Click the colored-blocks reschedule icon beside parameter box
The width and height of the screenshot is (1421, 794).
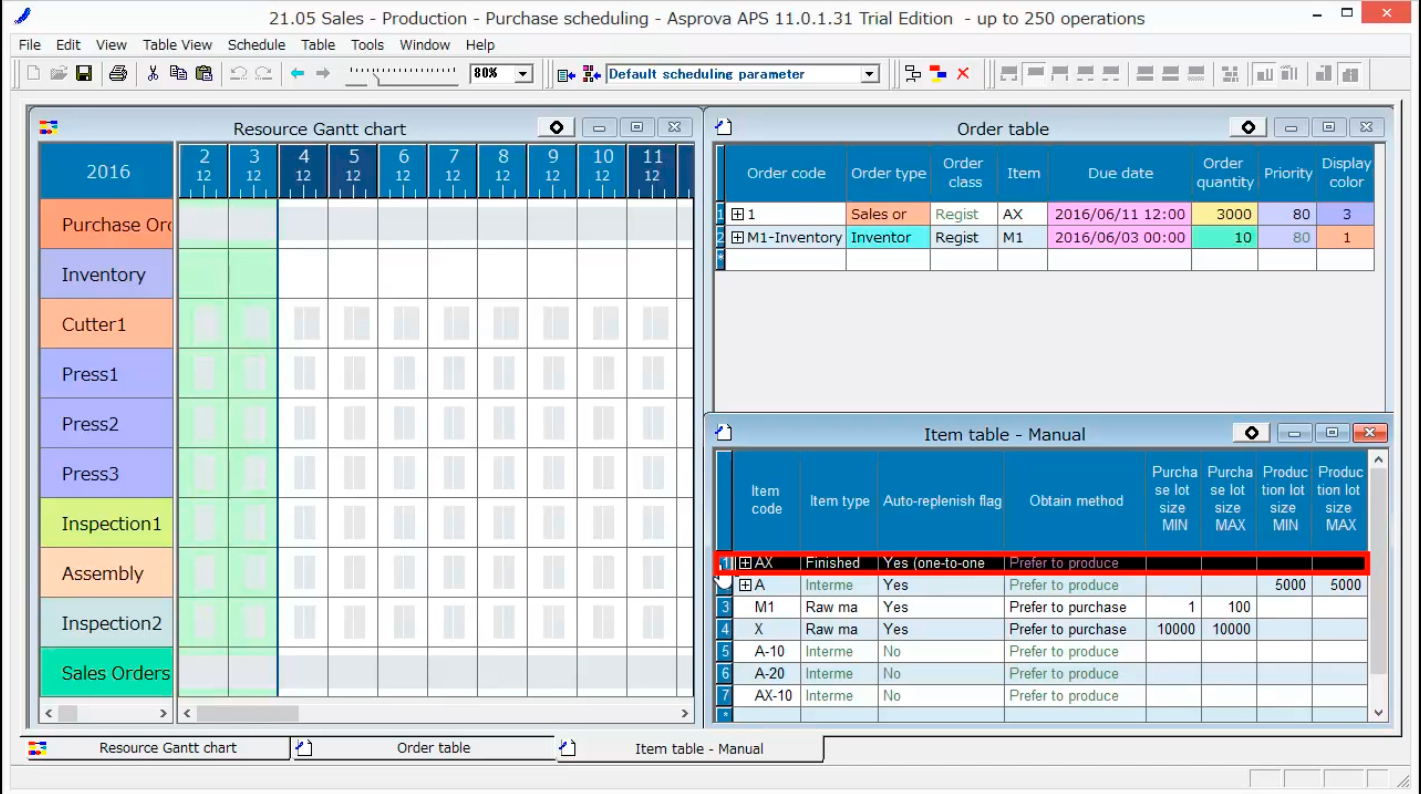pyautogui.click(x=591, y=74)
